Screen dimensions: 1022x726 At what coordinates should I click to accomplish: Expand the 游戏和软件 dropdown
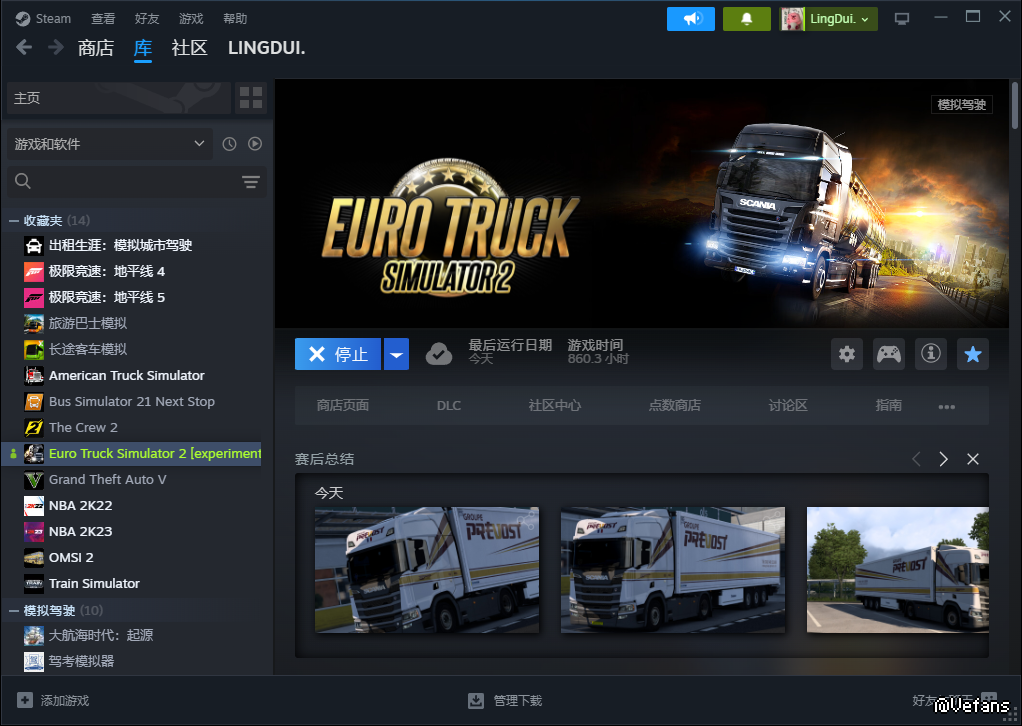click(x=110, y=144)
